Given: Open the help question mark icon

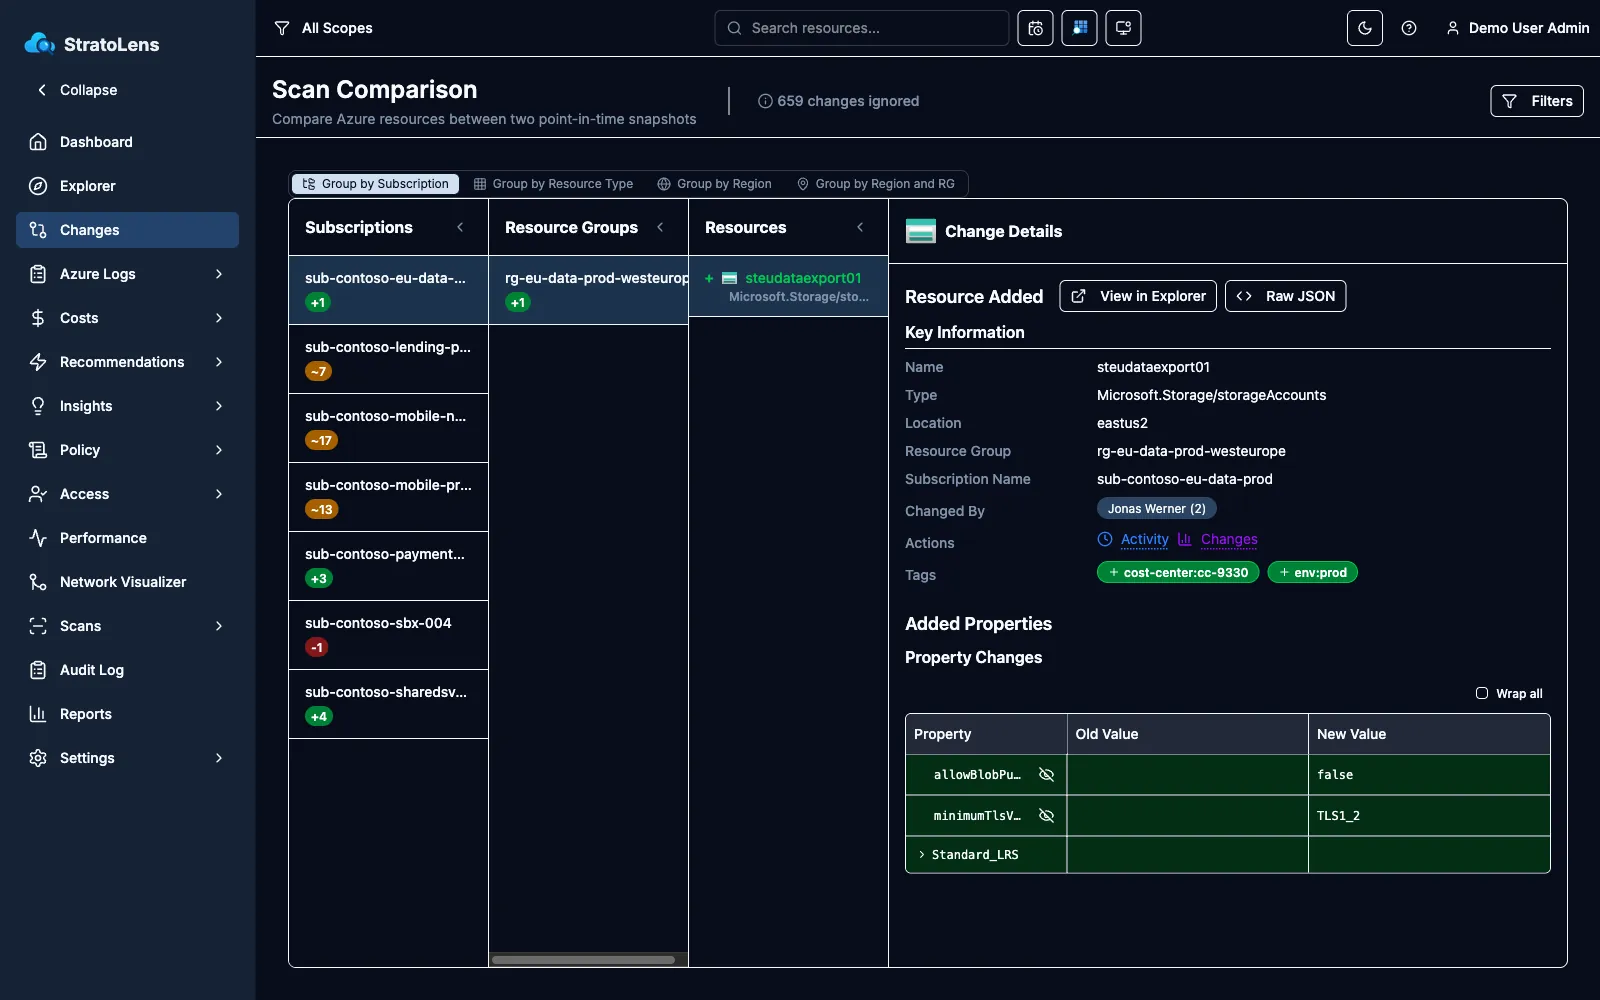Looking at the screenshot, I should 1409,28.
